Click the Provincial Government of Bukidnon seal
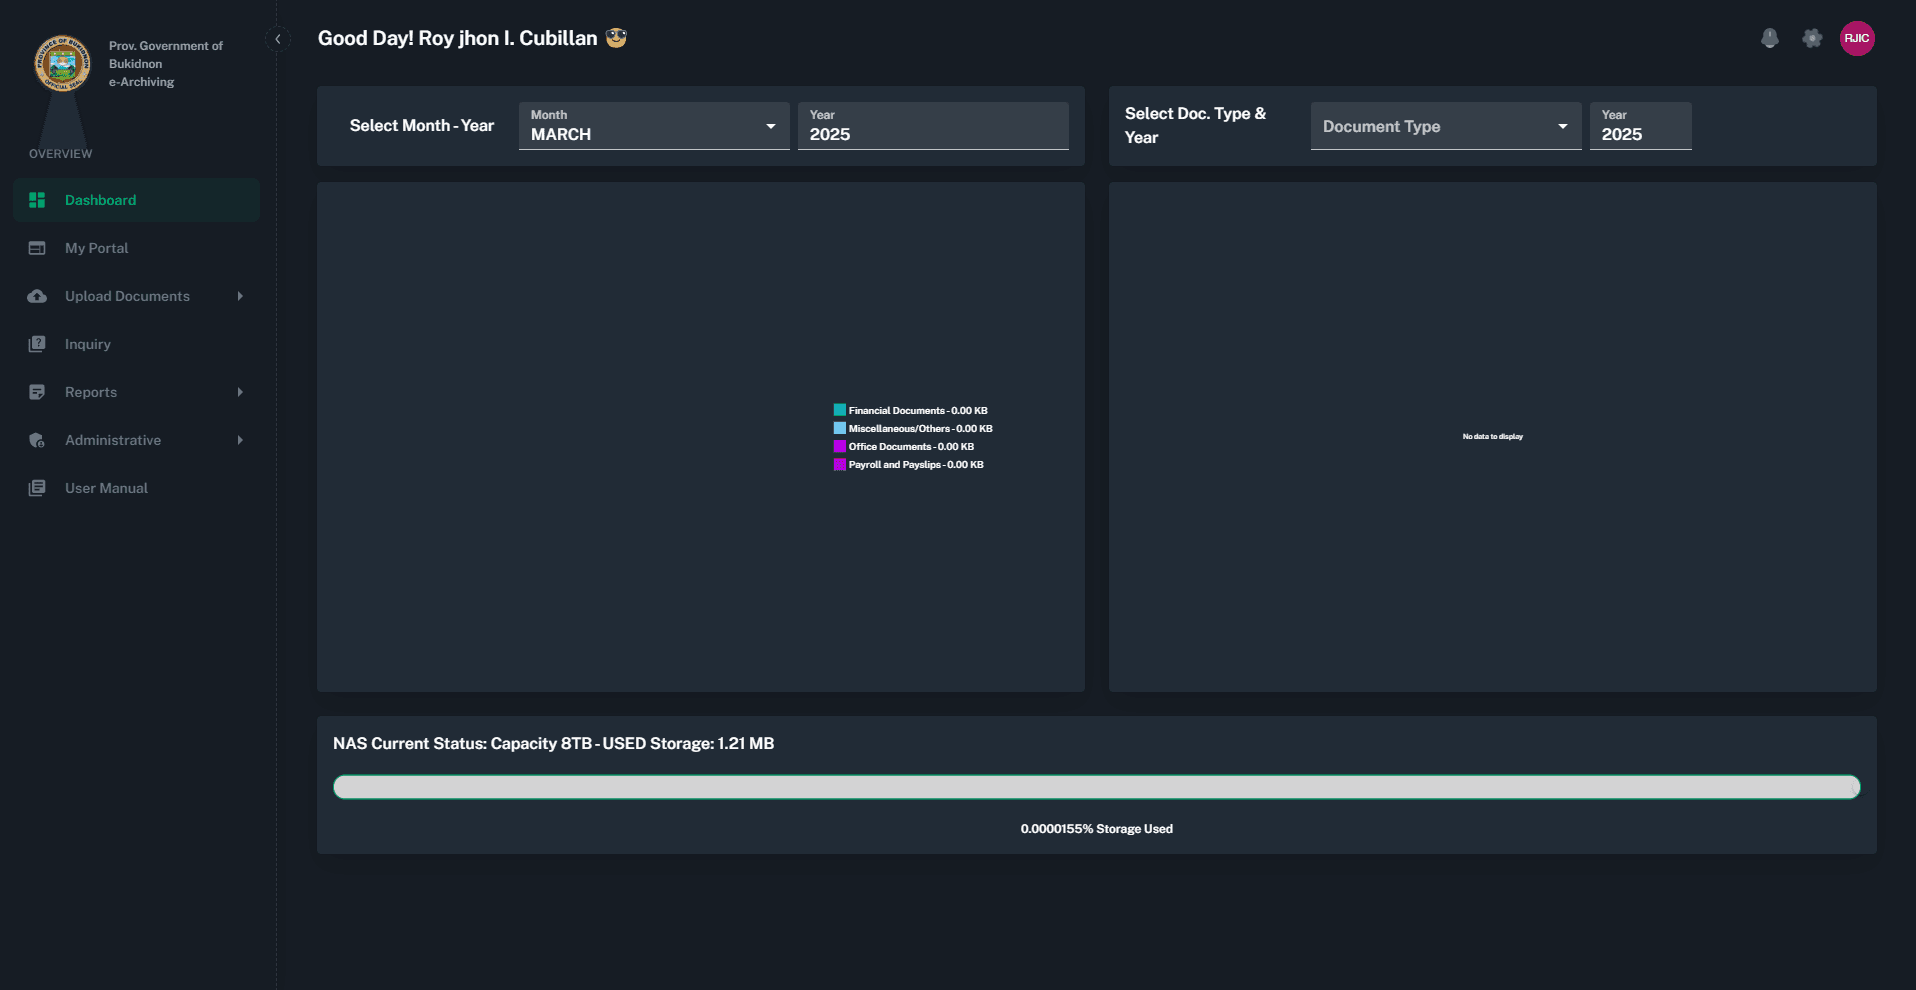The image size is (1916, 990). (62, 64)
